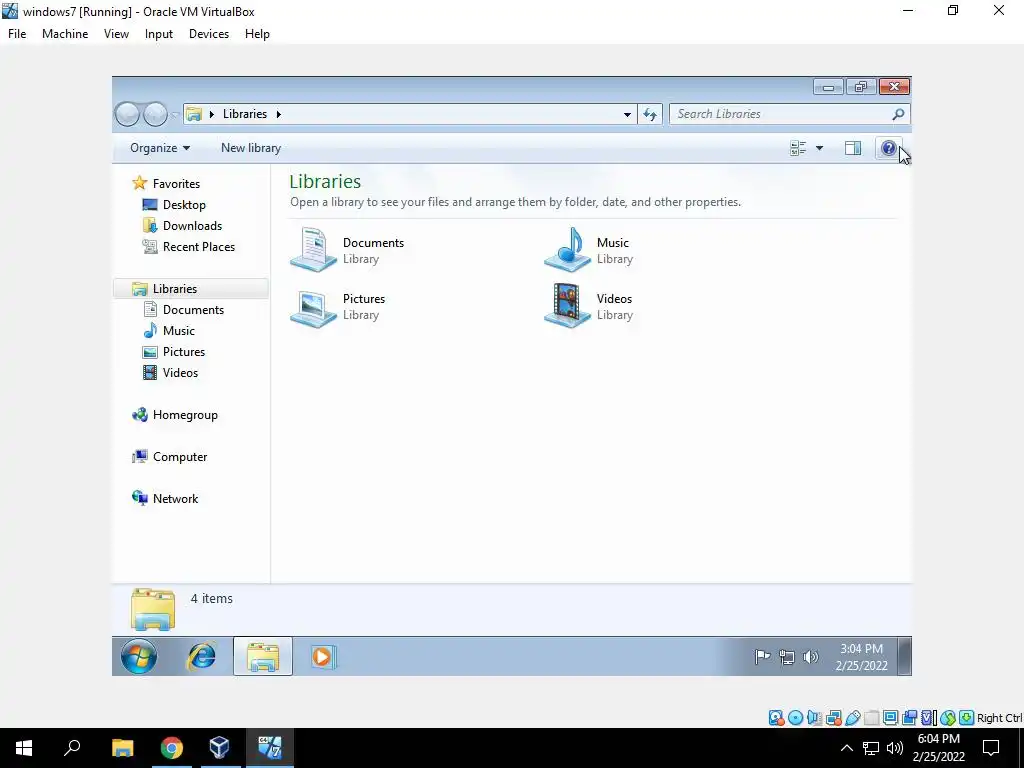Open the view options dropdown arrow
1024x768 pixels.
click(819, 148)
